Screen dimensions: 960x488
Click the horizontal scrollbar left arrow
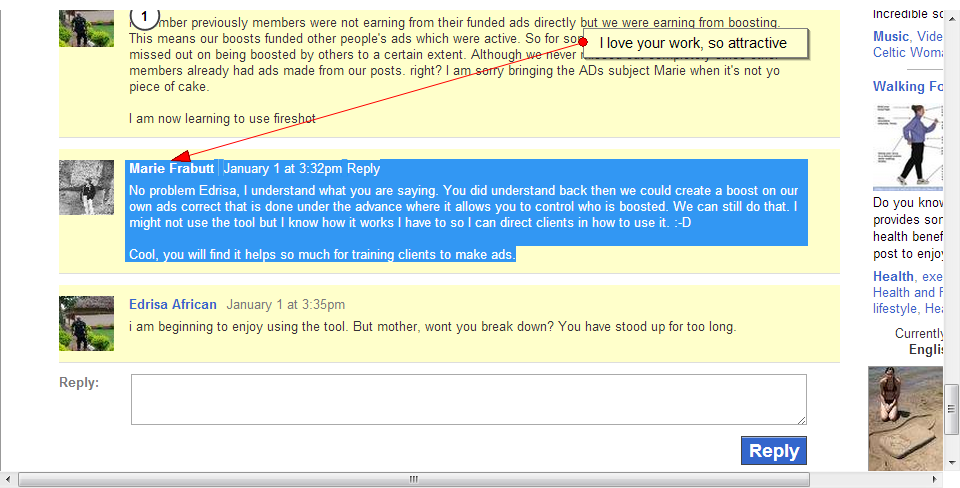click(9, 480)
